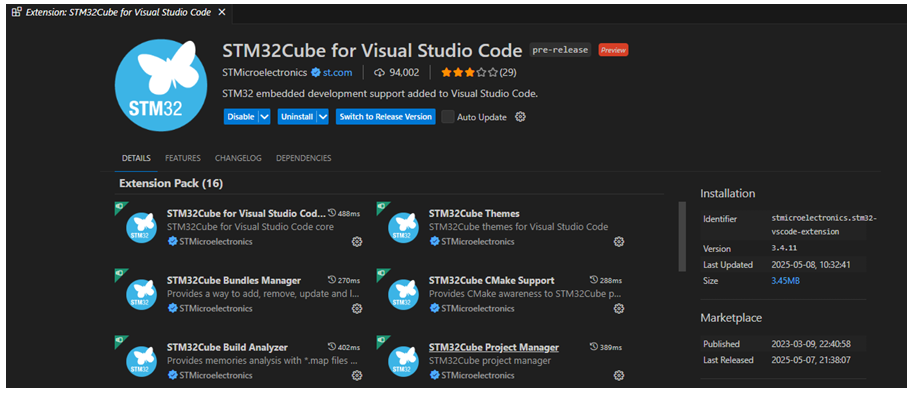Click the 270ms activation time for Bundles Manager
The width and height of the screenshot is (914, 396).
[x=344, y=281]
